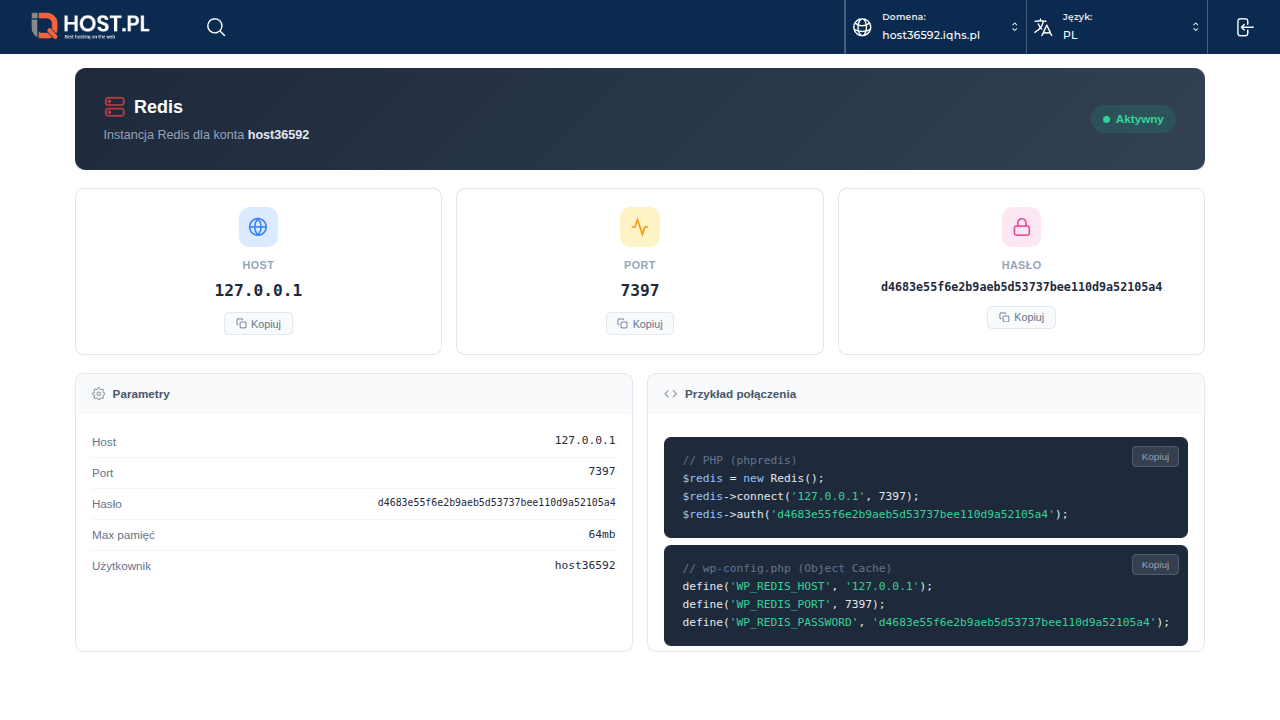The image size is (1280, 720).
Task: Click the Max pamięć row label
Action: [x=123, y=535]
